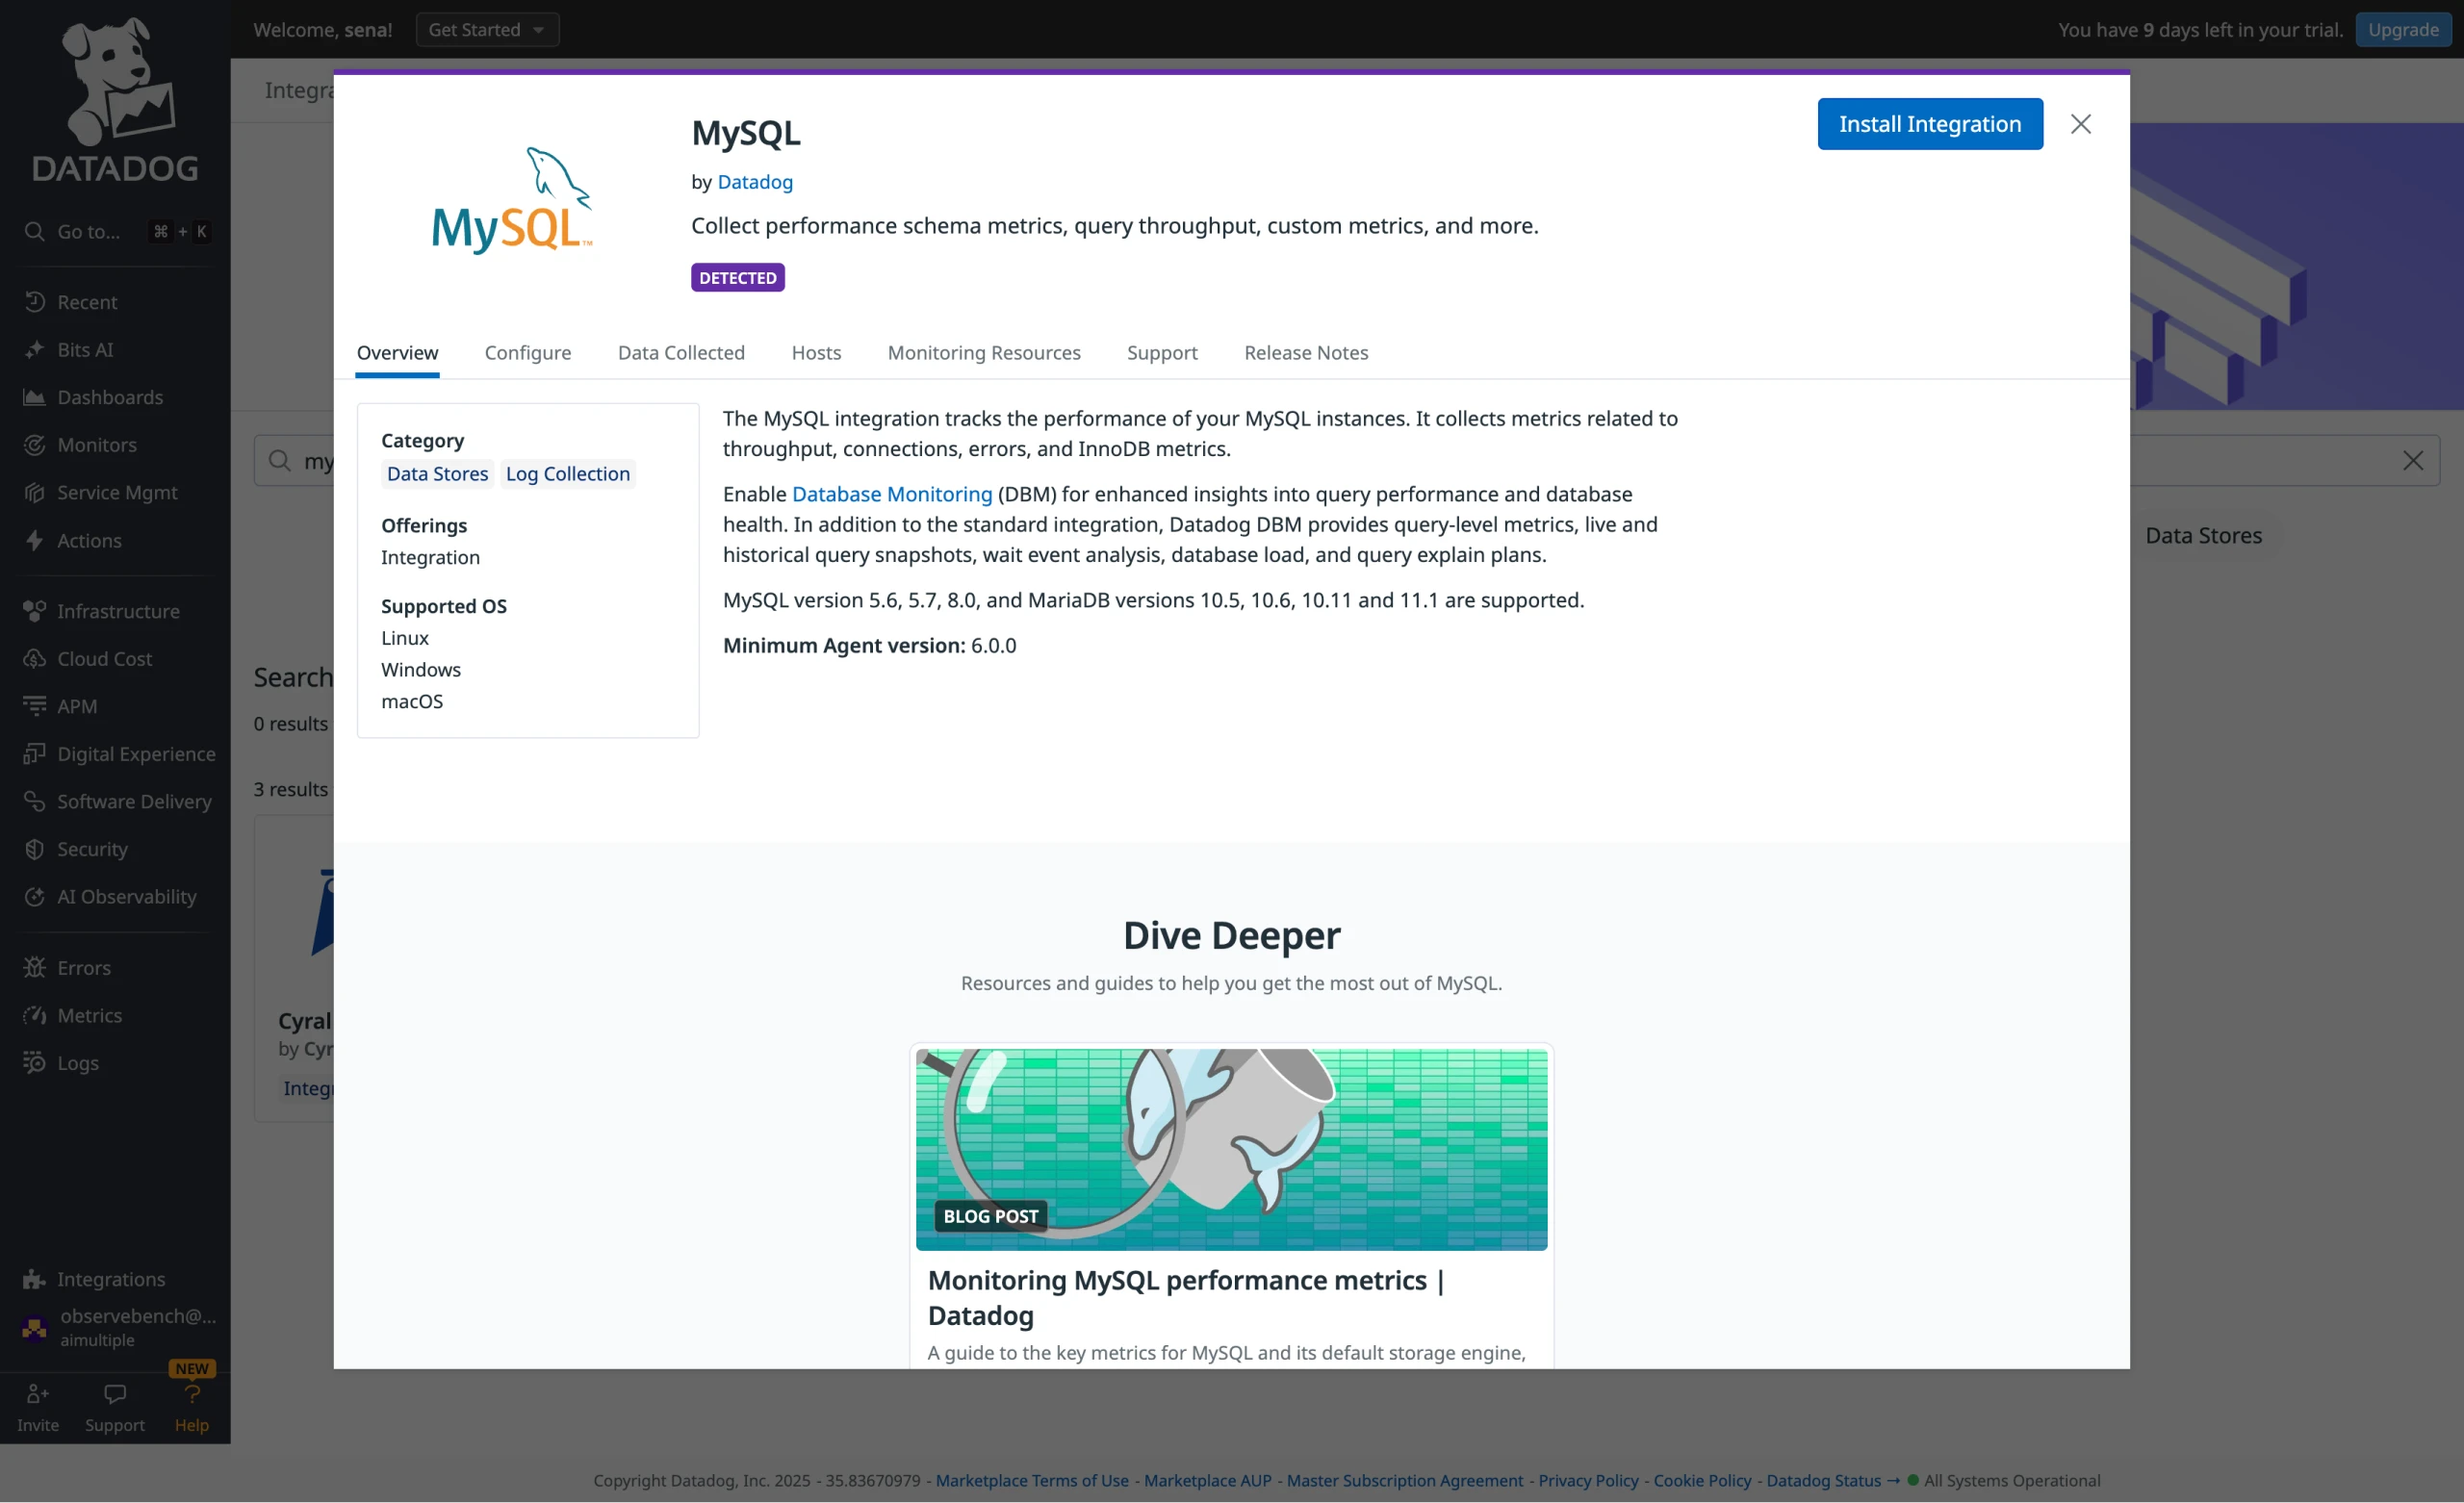Click the 'macOS' entry
2464x1503 pixels.
412,701
